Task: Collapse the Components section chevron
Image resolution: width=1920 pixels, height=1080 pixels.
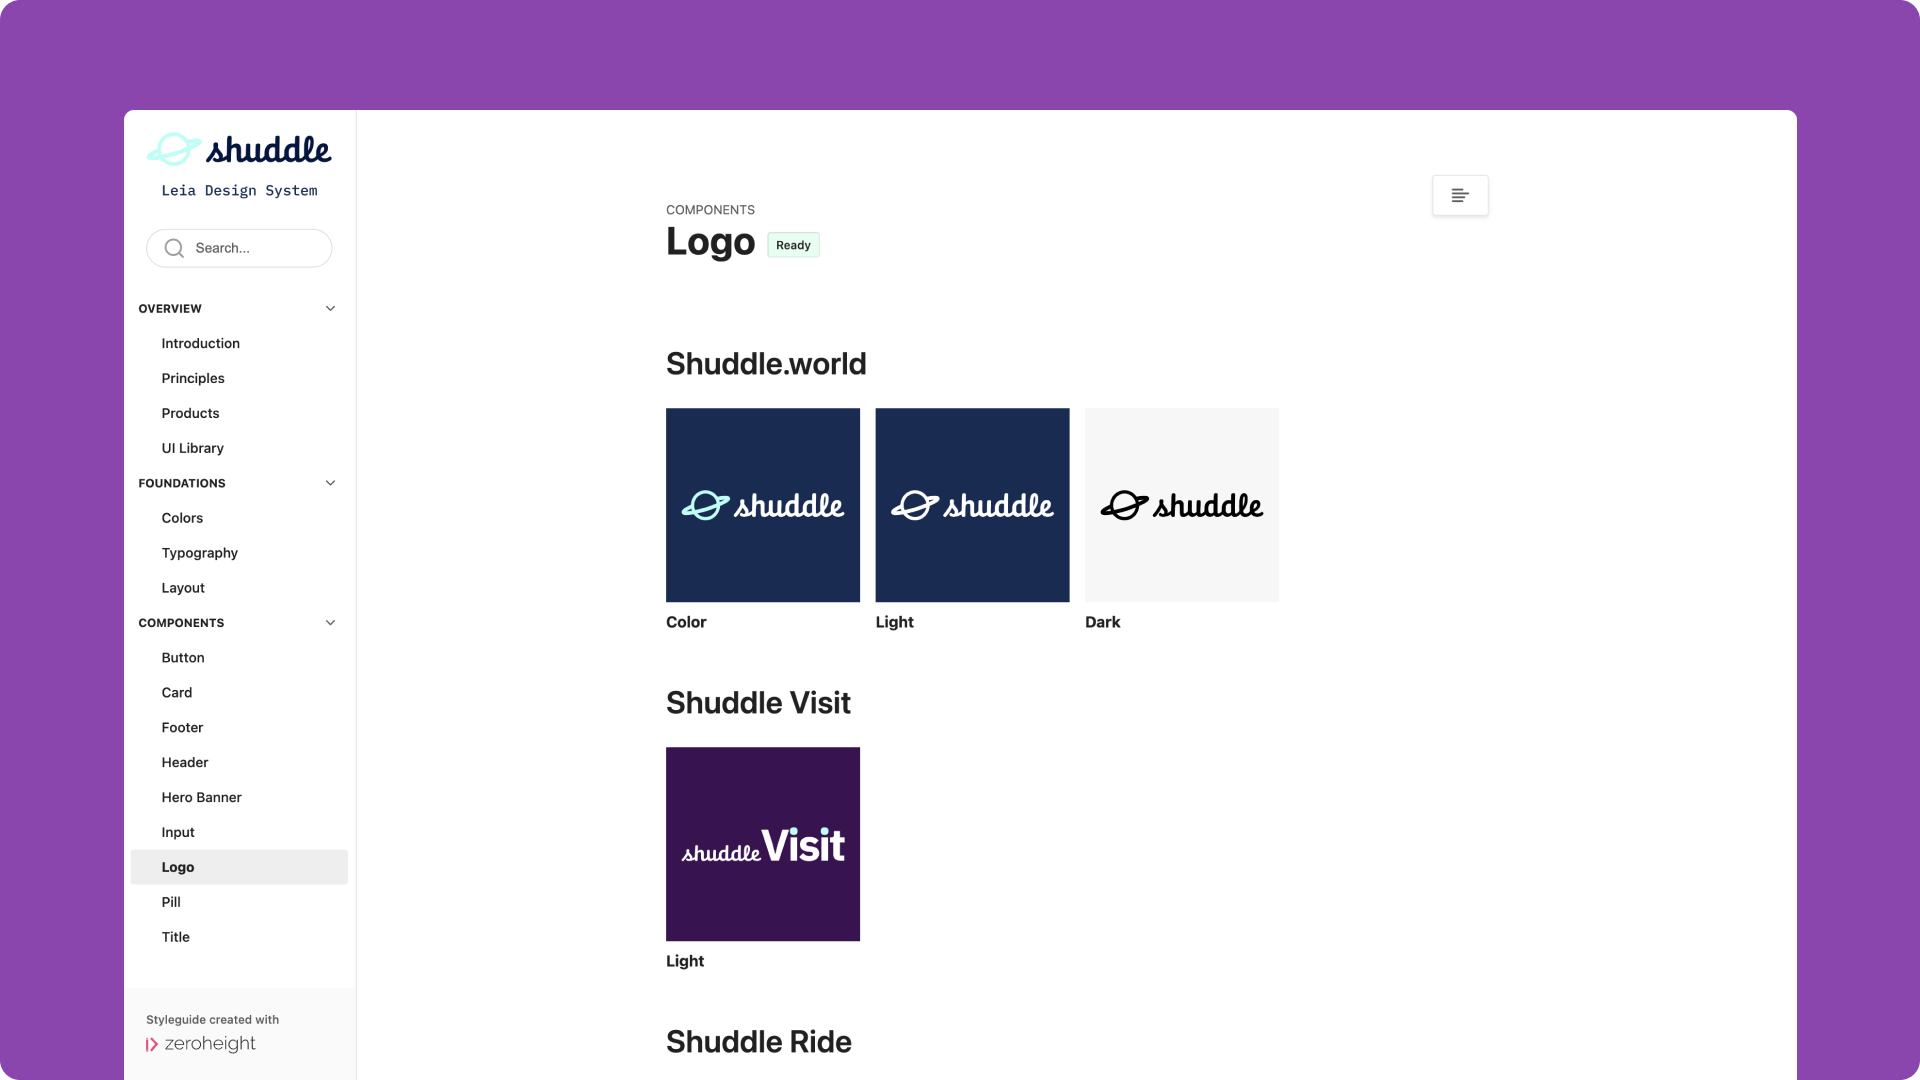Action: point(330,623)
